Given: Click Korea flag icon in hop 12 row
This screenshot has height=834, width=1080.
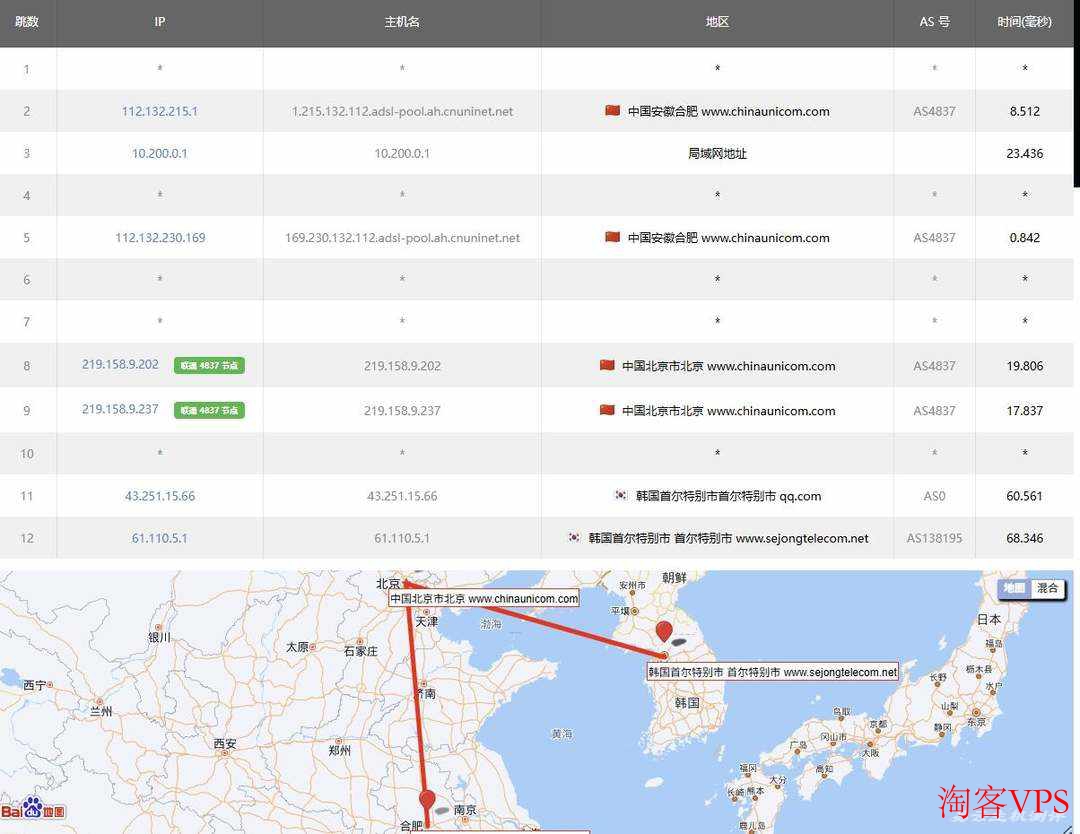Looking at the screenshot, I should 574,537.
